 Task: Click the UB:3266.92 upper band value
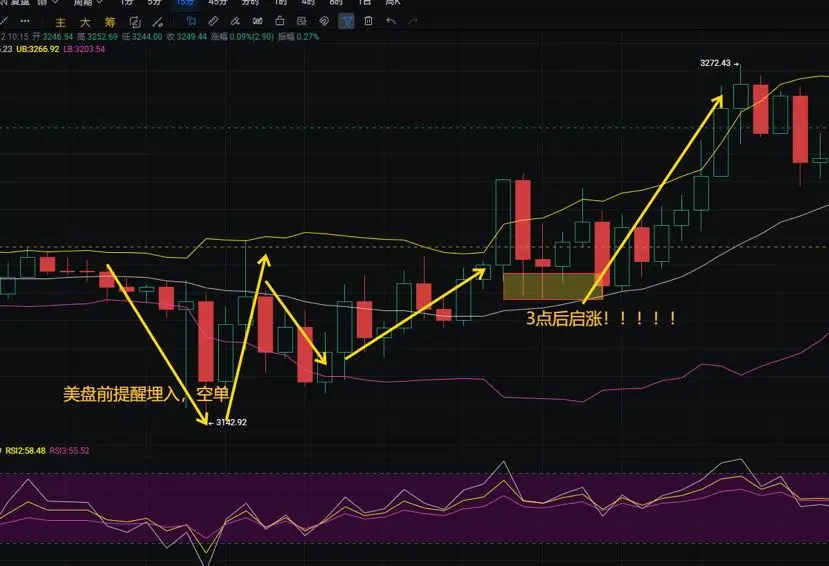pyautogui.click(x=38, y=49)
